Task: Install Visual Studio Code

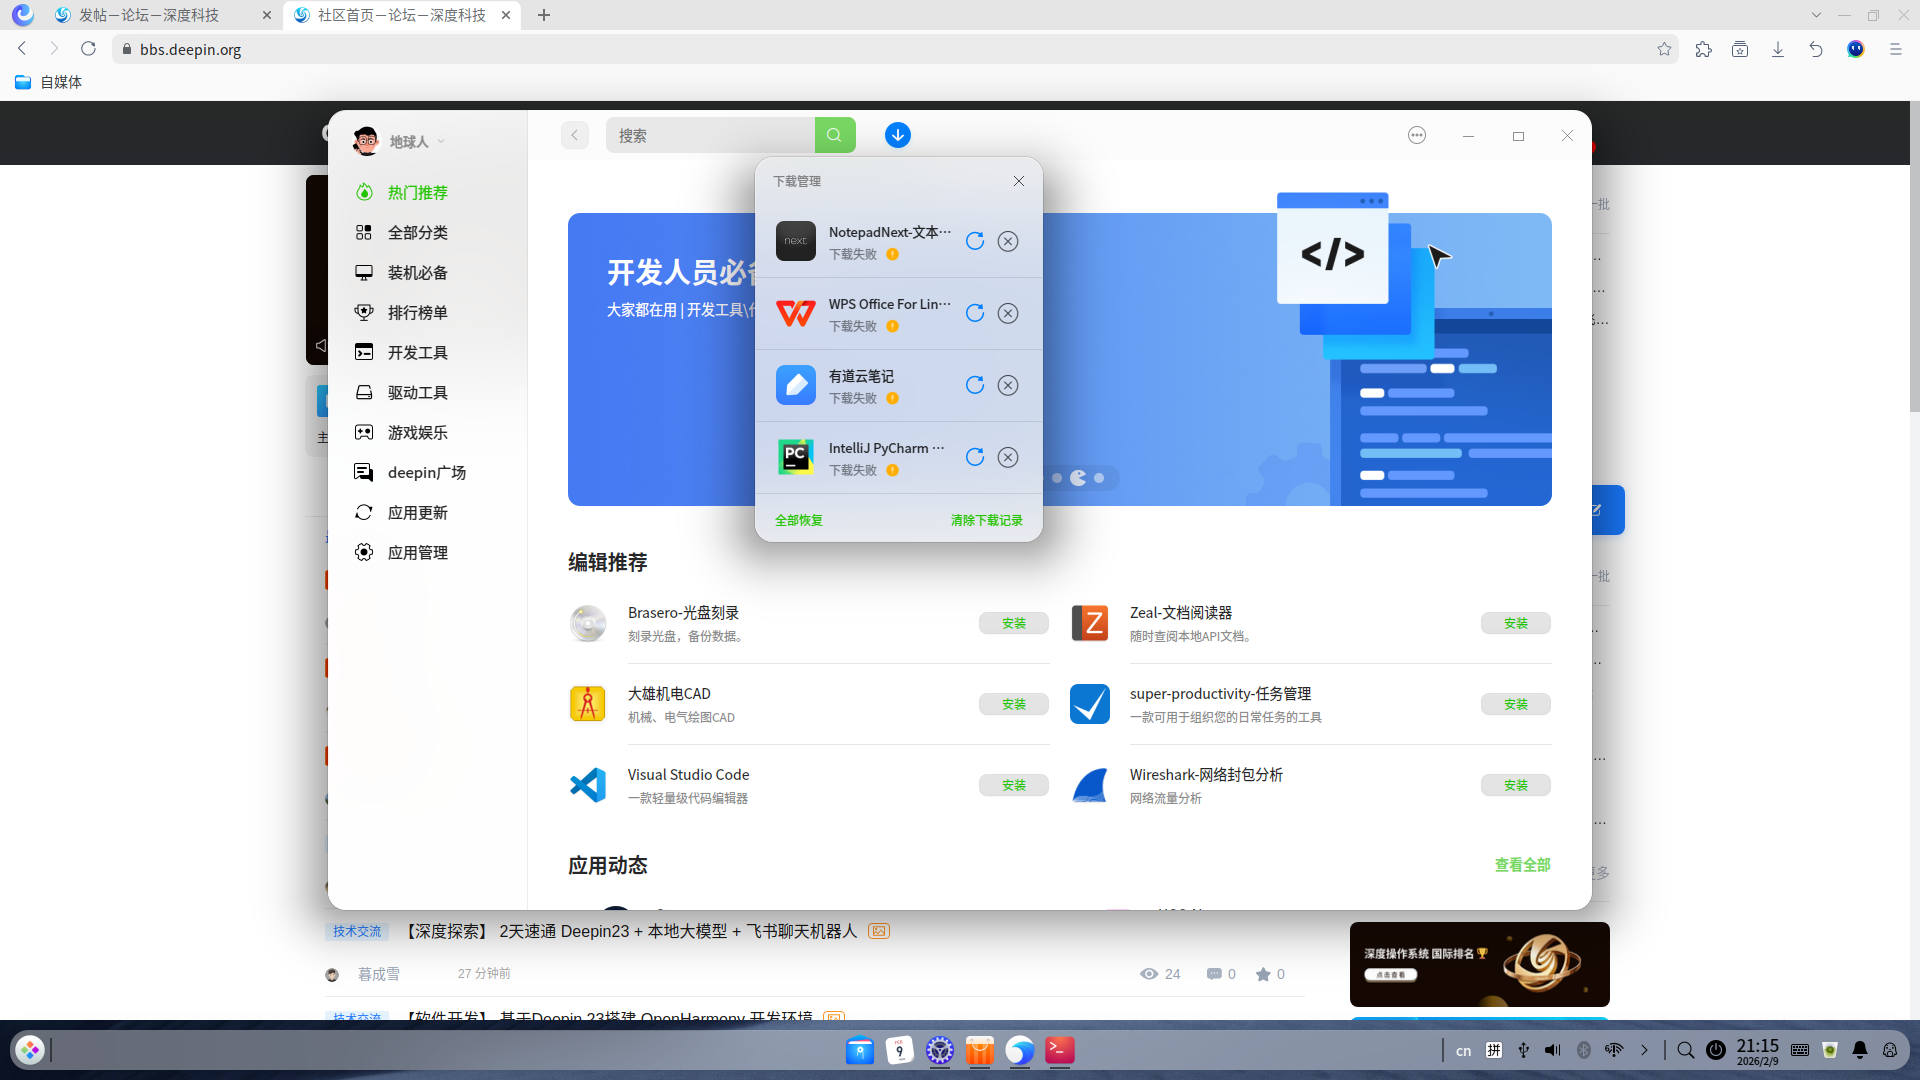Action: pyautogui.click(x=1013, y=785)
